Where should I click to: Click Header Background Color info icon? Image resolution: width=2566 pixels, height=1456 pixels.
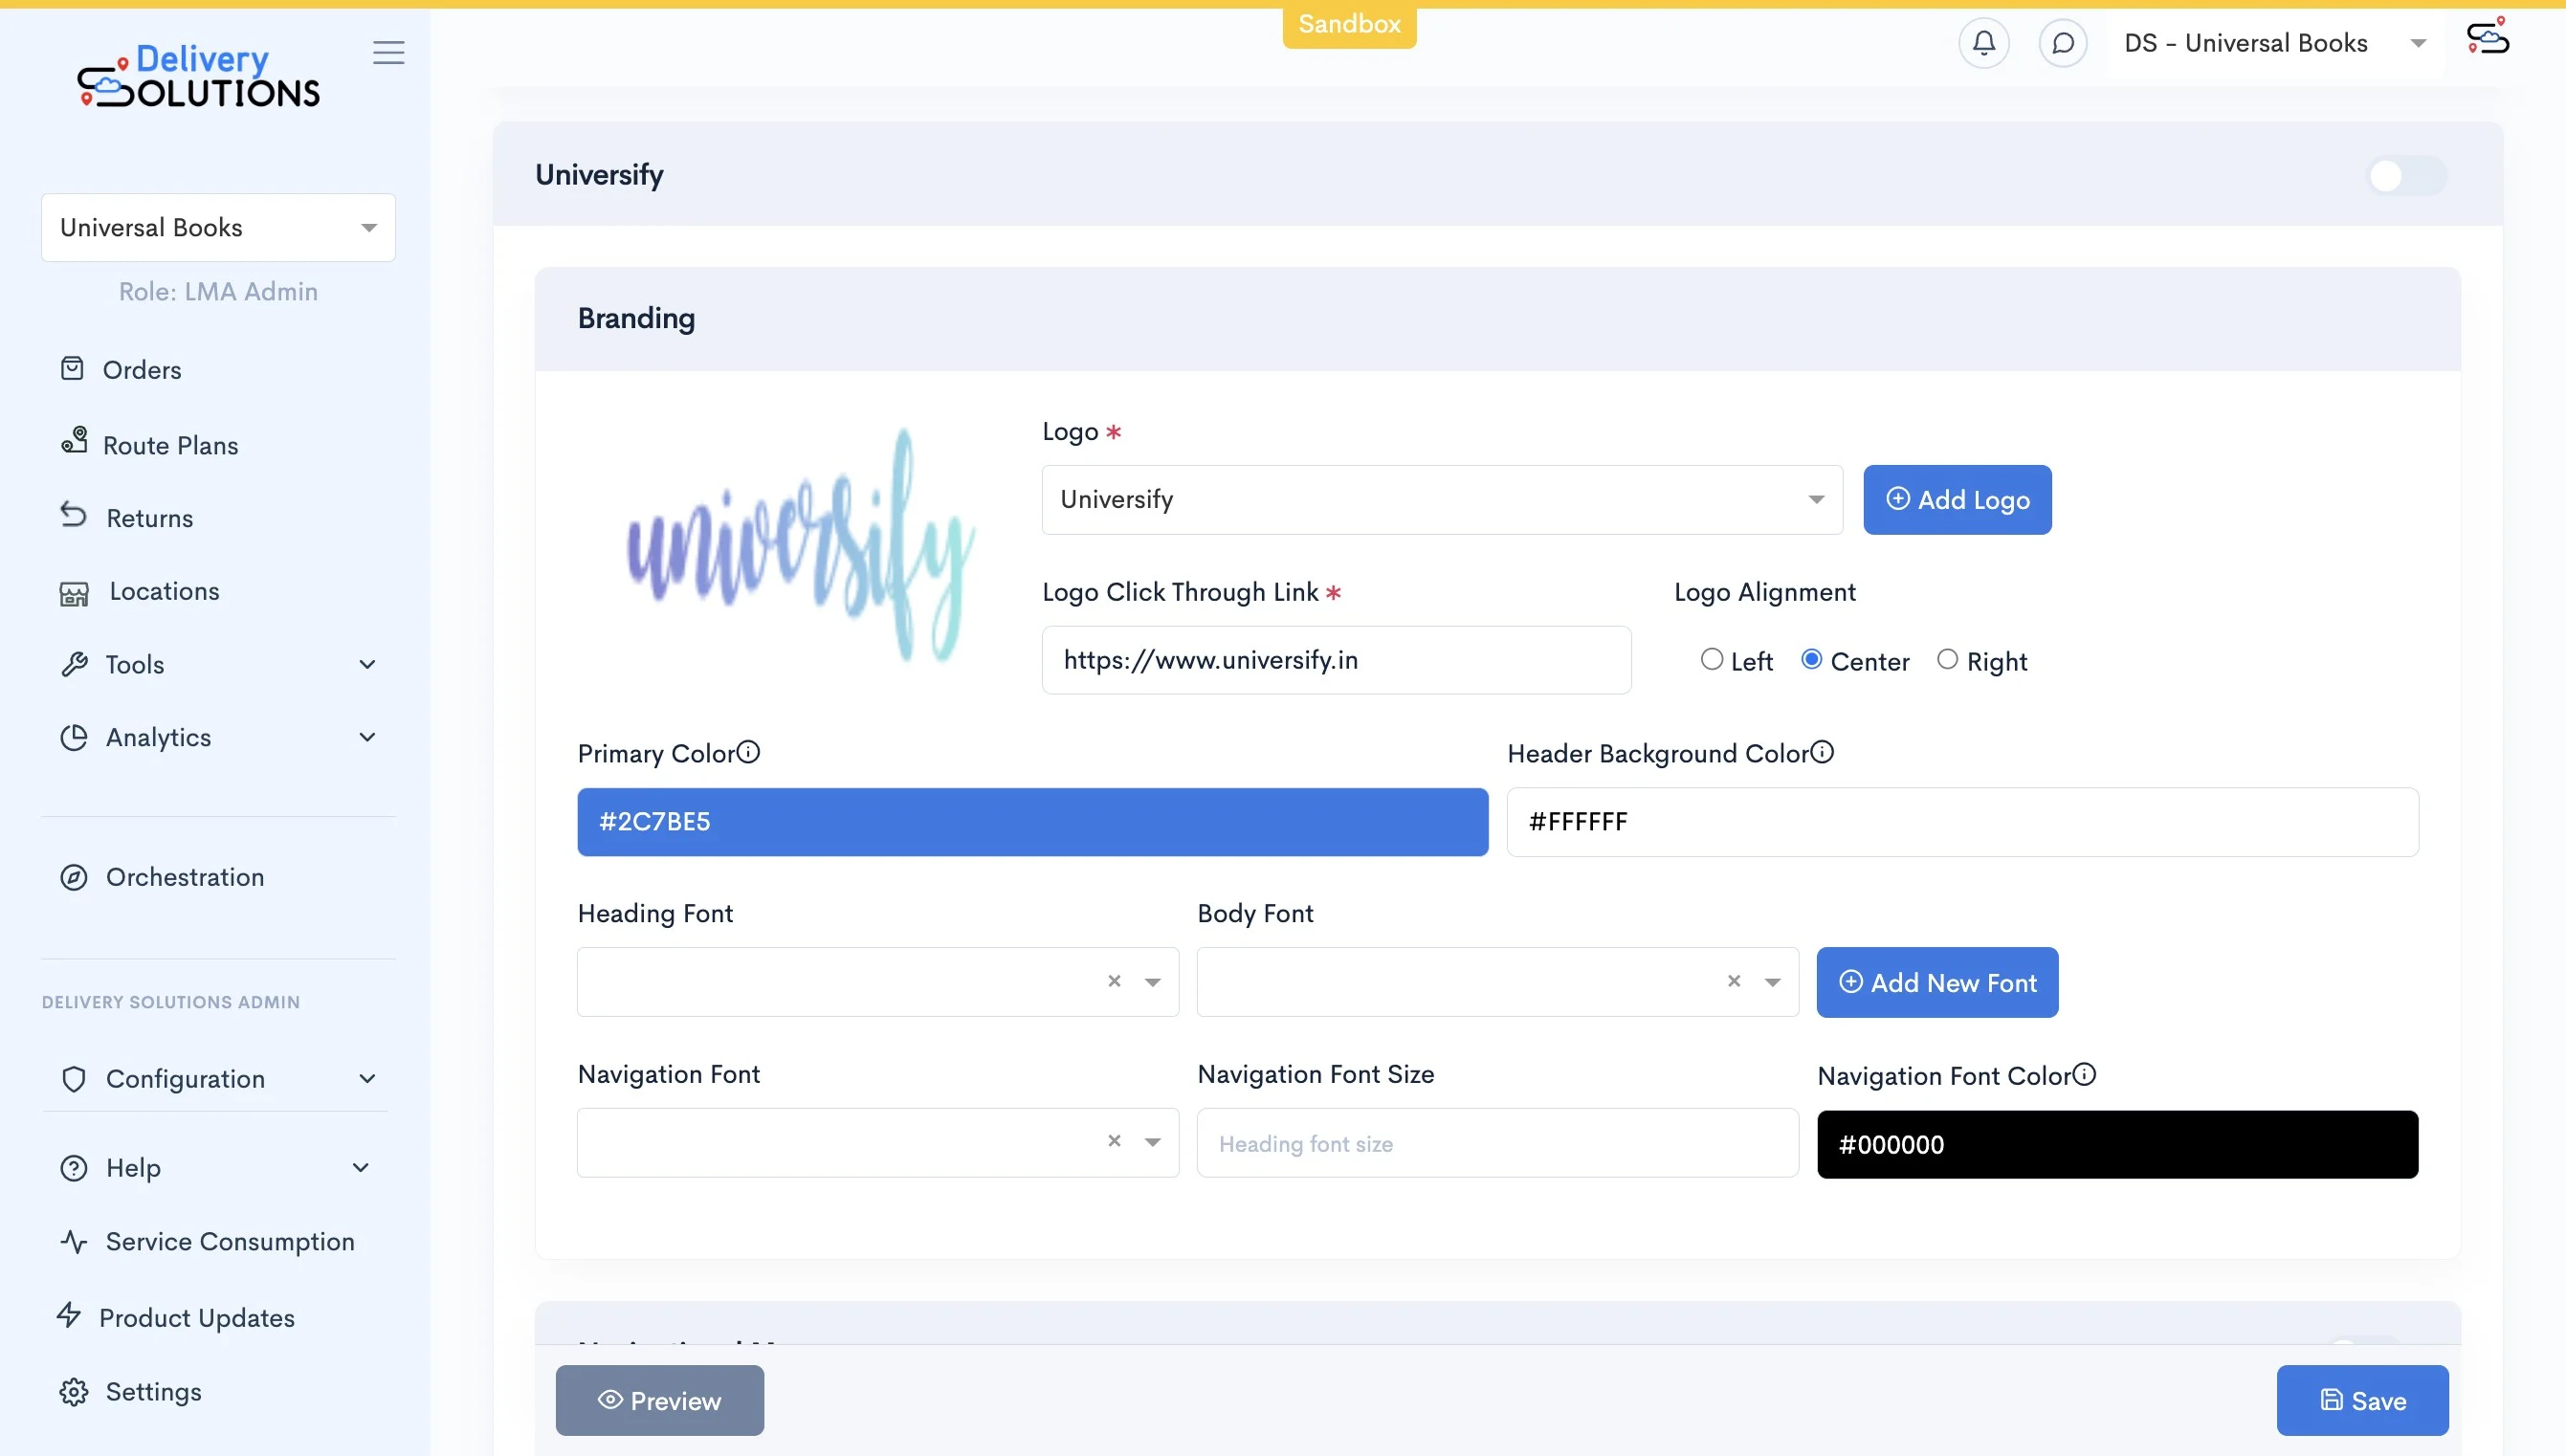pyautogui.click(x=1822, y=752)
